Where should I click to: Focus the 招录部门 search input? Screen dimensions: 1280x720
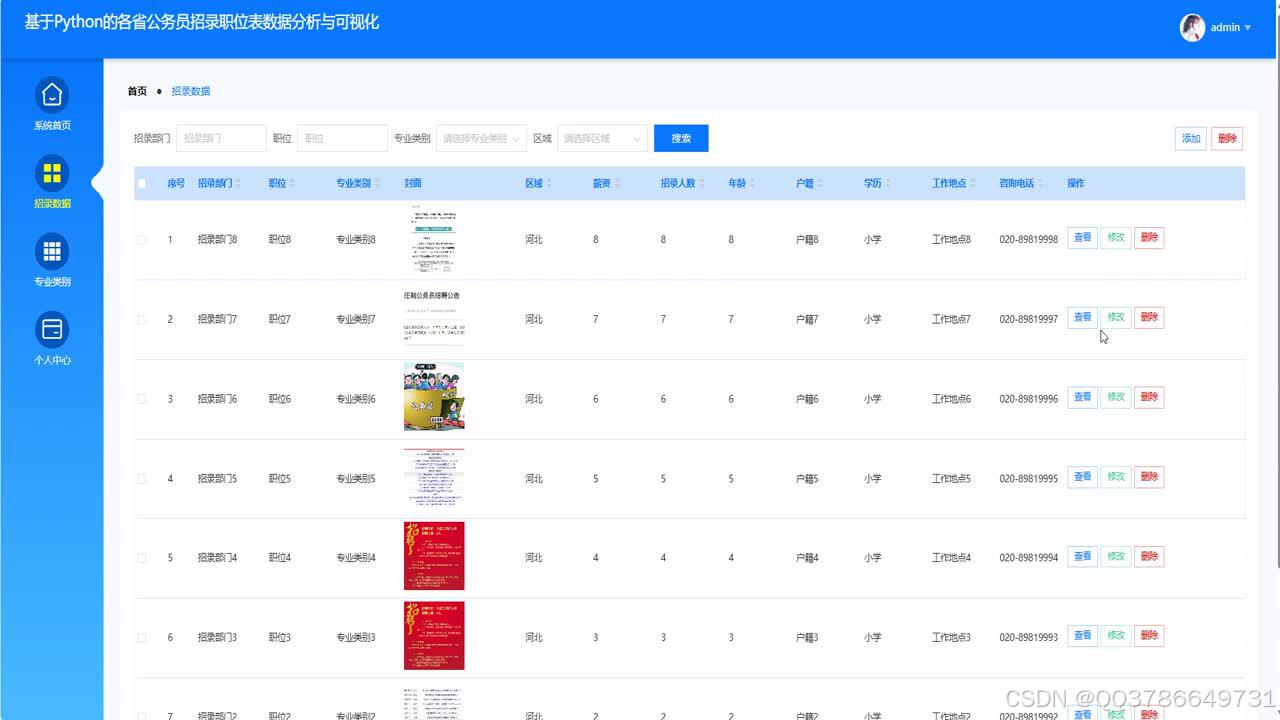tap(221, 138)
